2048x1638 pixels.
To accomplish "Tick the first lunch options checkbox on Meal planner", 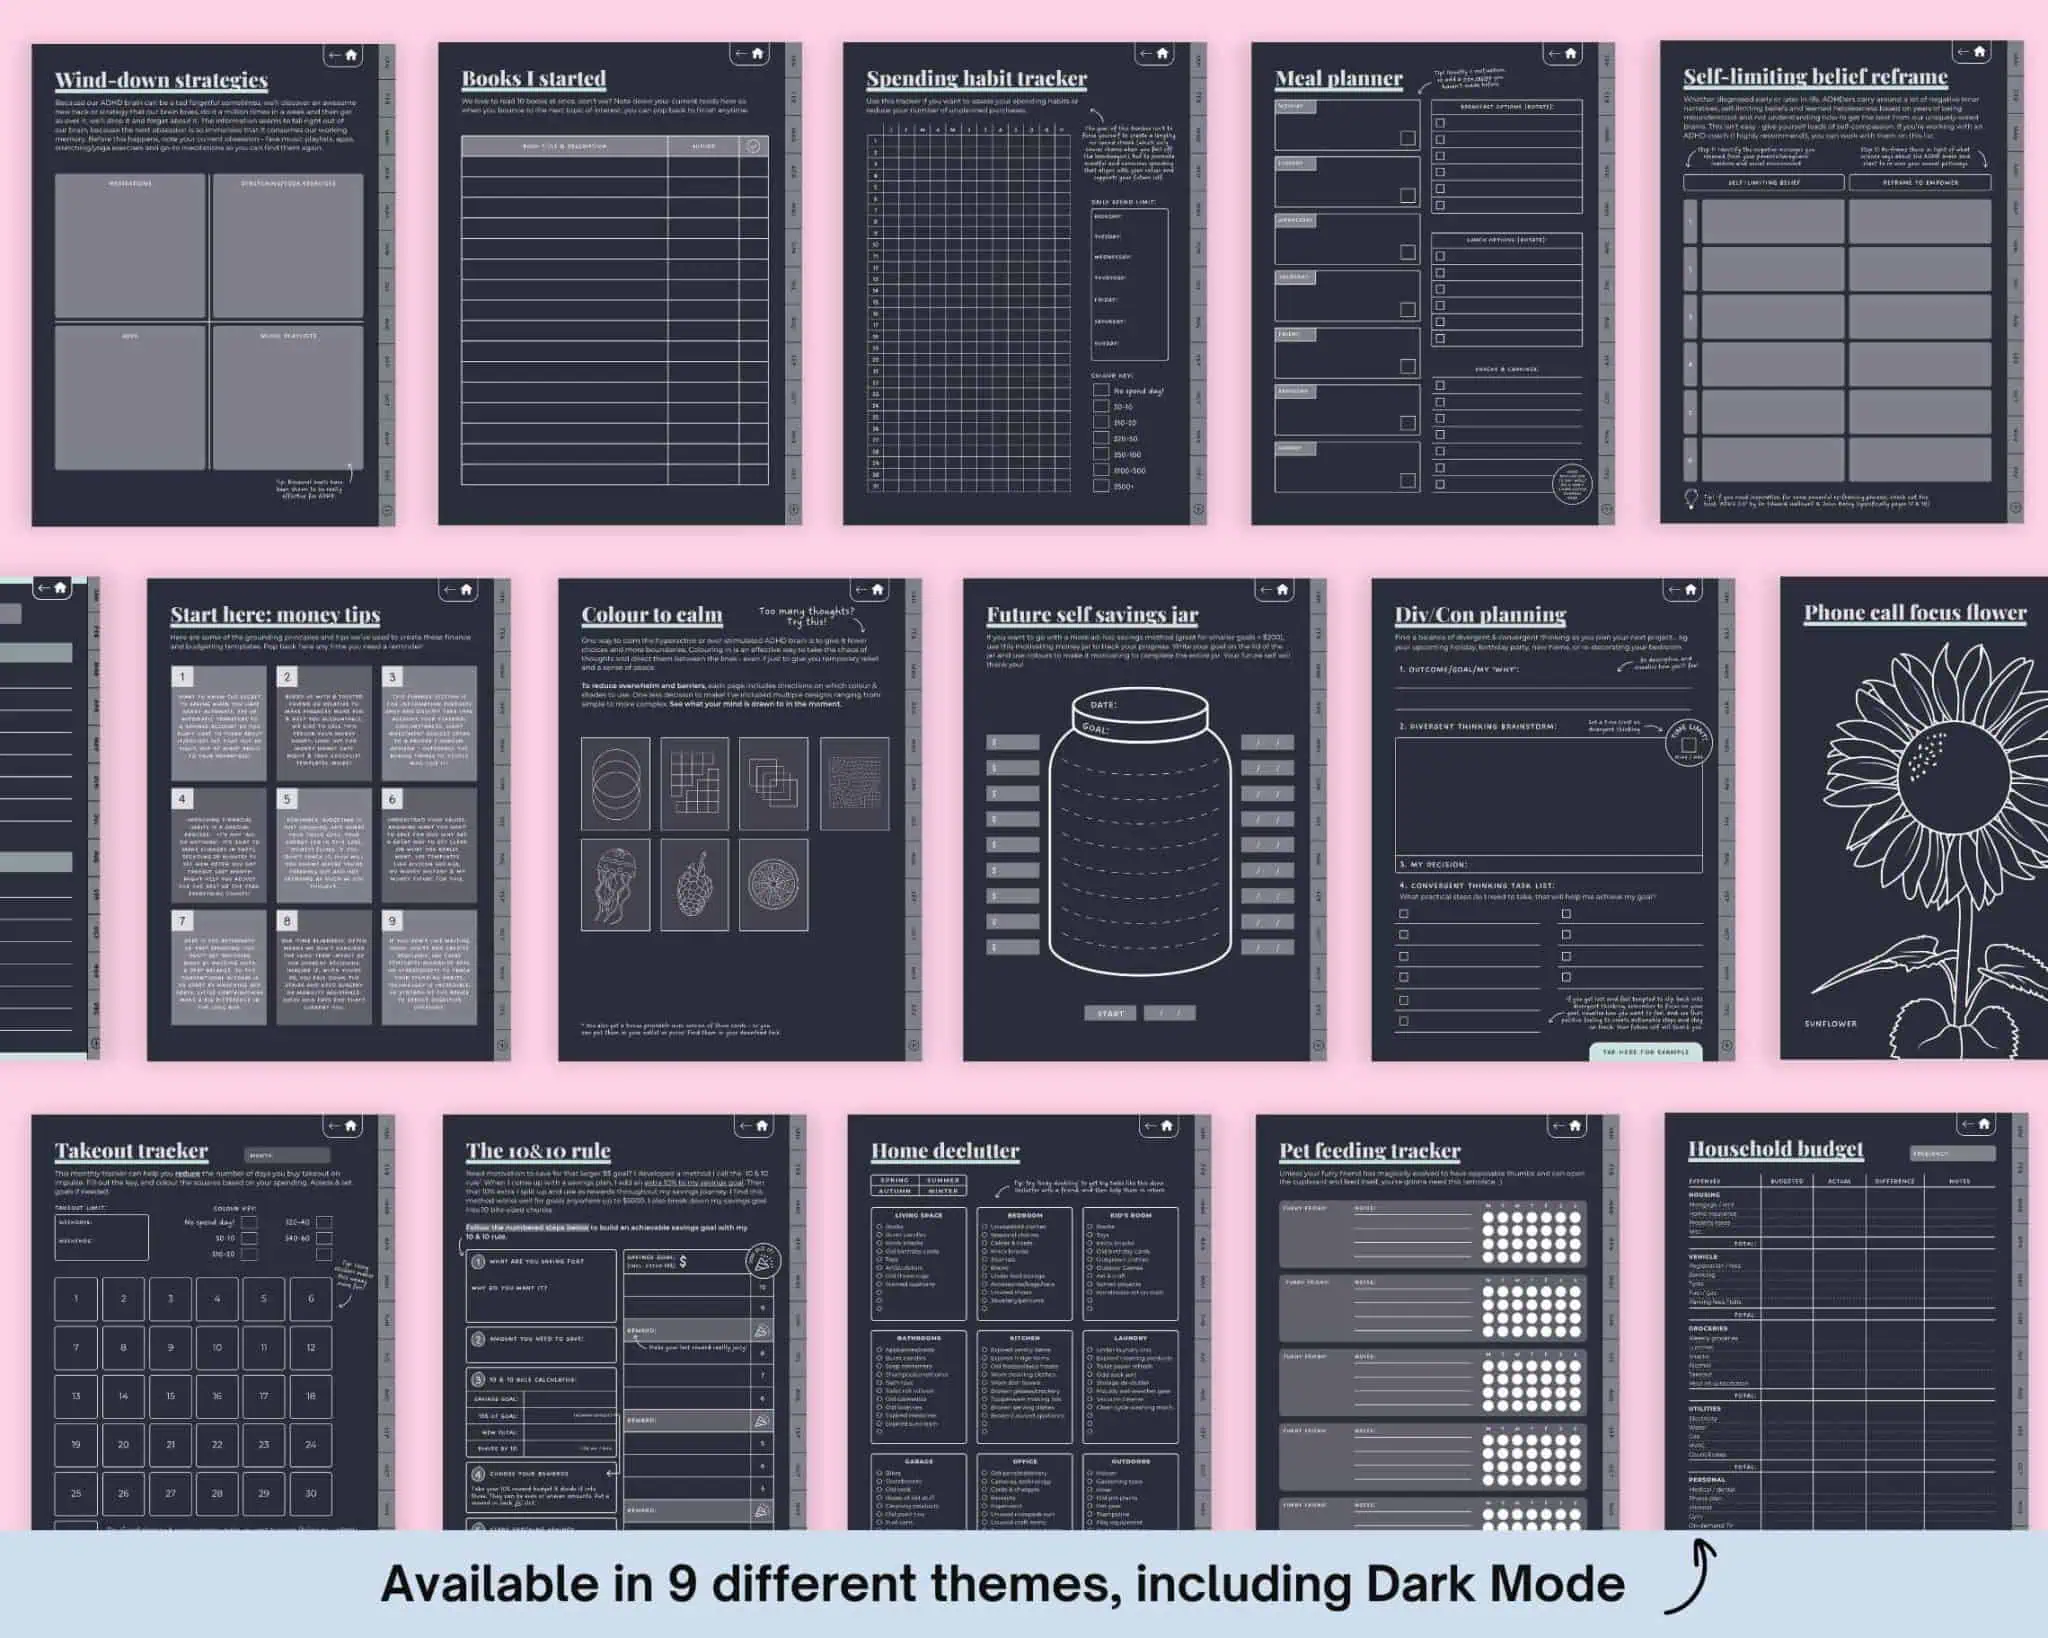I will [x=1440, y=256].
